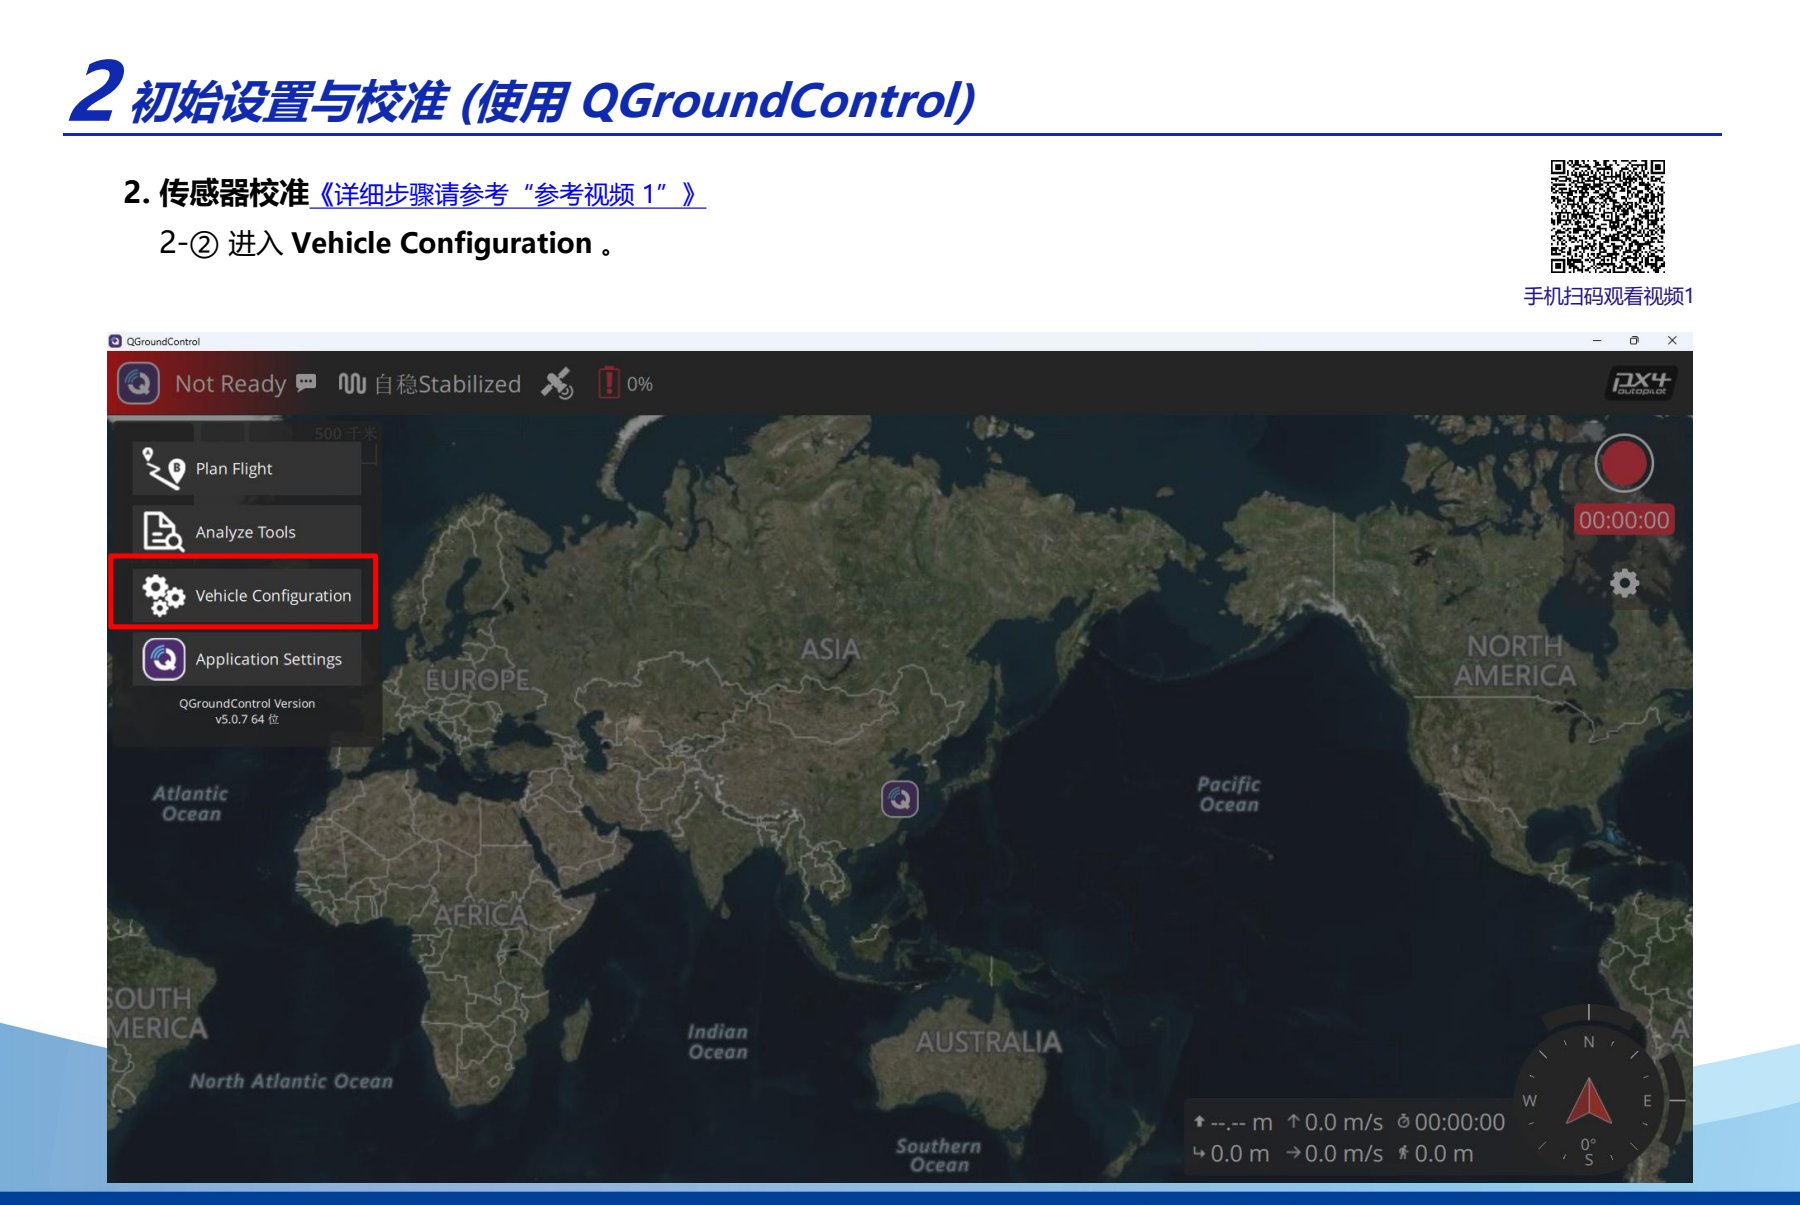Click the Not Ready status label
The width and height of the screenshot is (1800, 1205).
click(231, 384)
